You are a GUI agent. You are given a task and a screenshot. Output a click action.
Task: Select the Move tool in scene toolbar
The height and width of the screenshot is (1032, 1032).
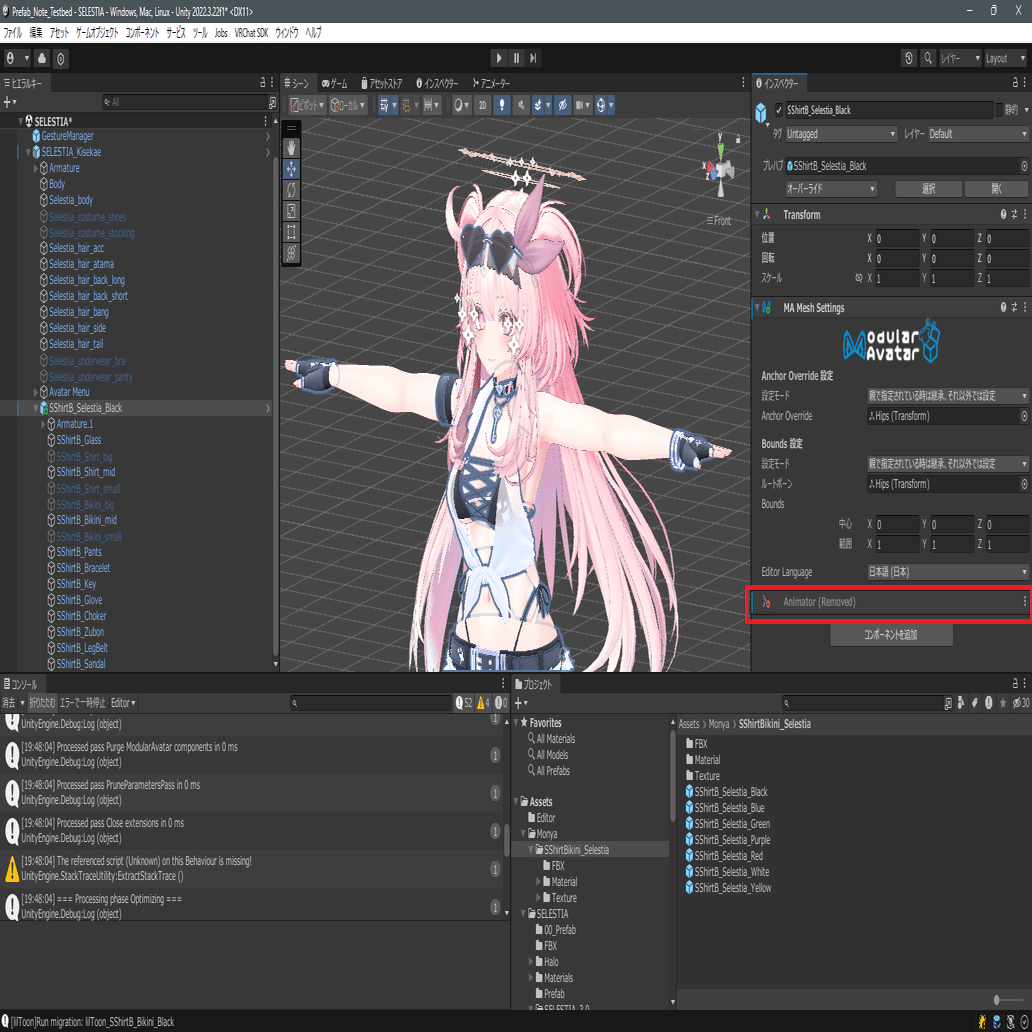[292, 169]
